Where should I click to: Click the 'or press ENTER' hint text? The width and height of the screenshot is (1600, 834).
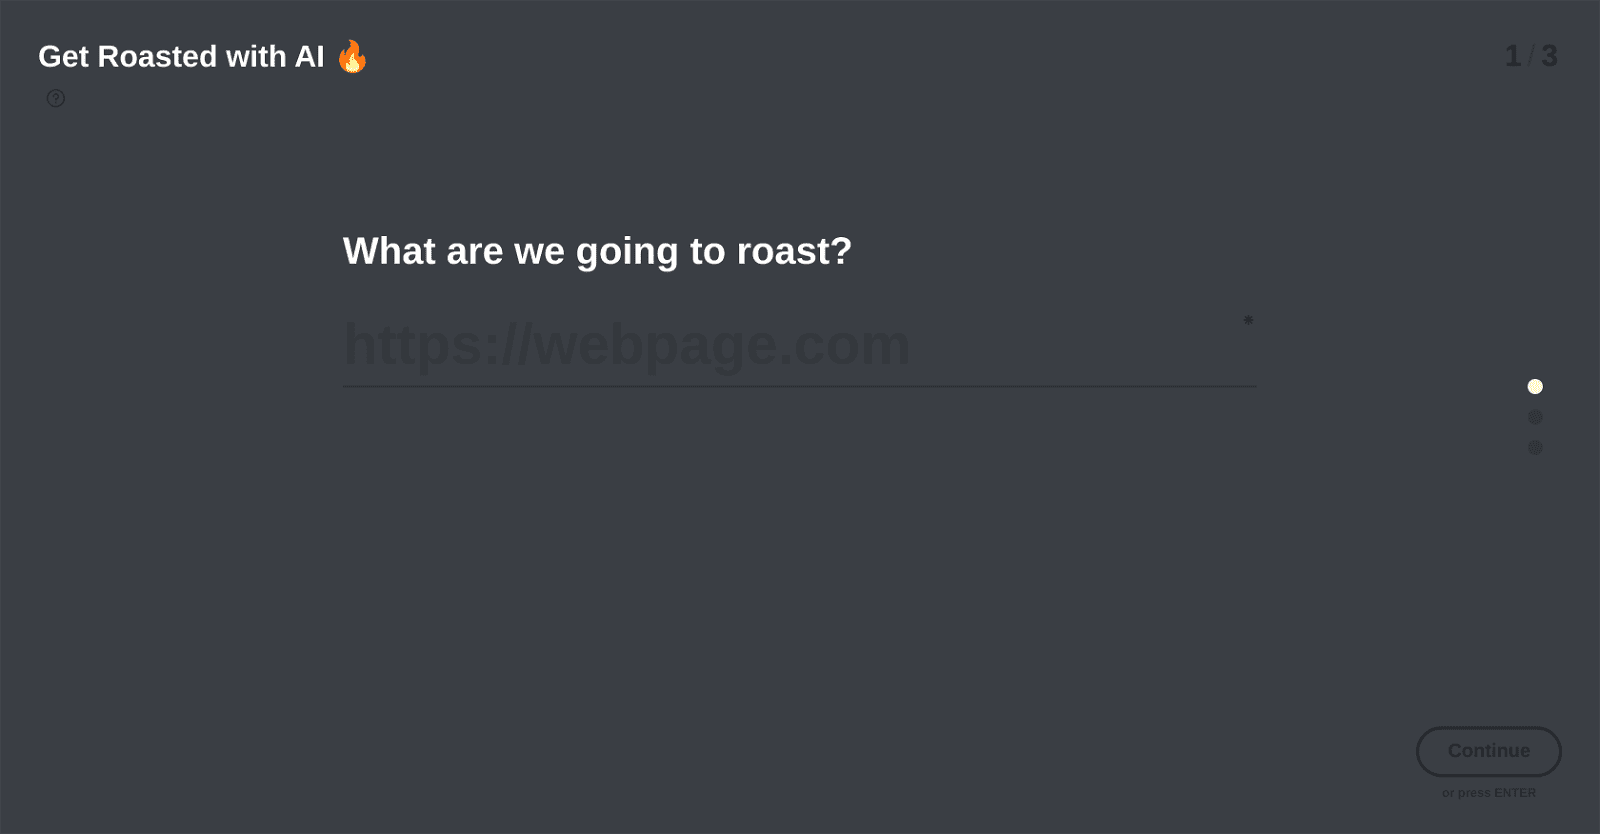tap(1488, 792)
